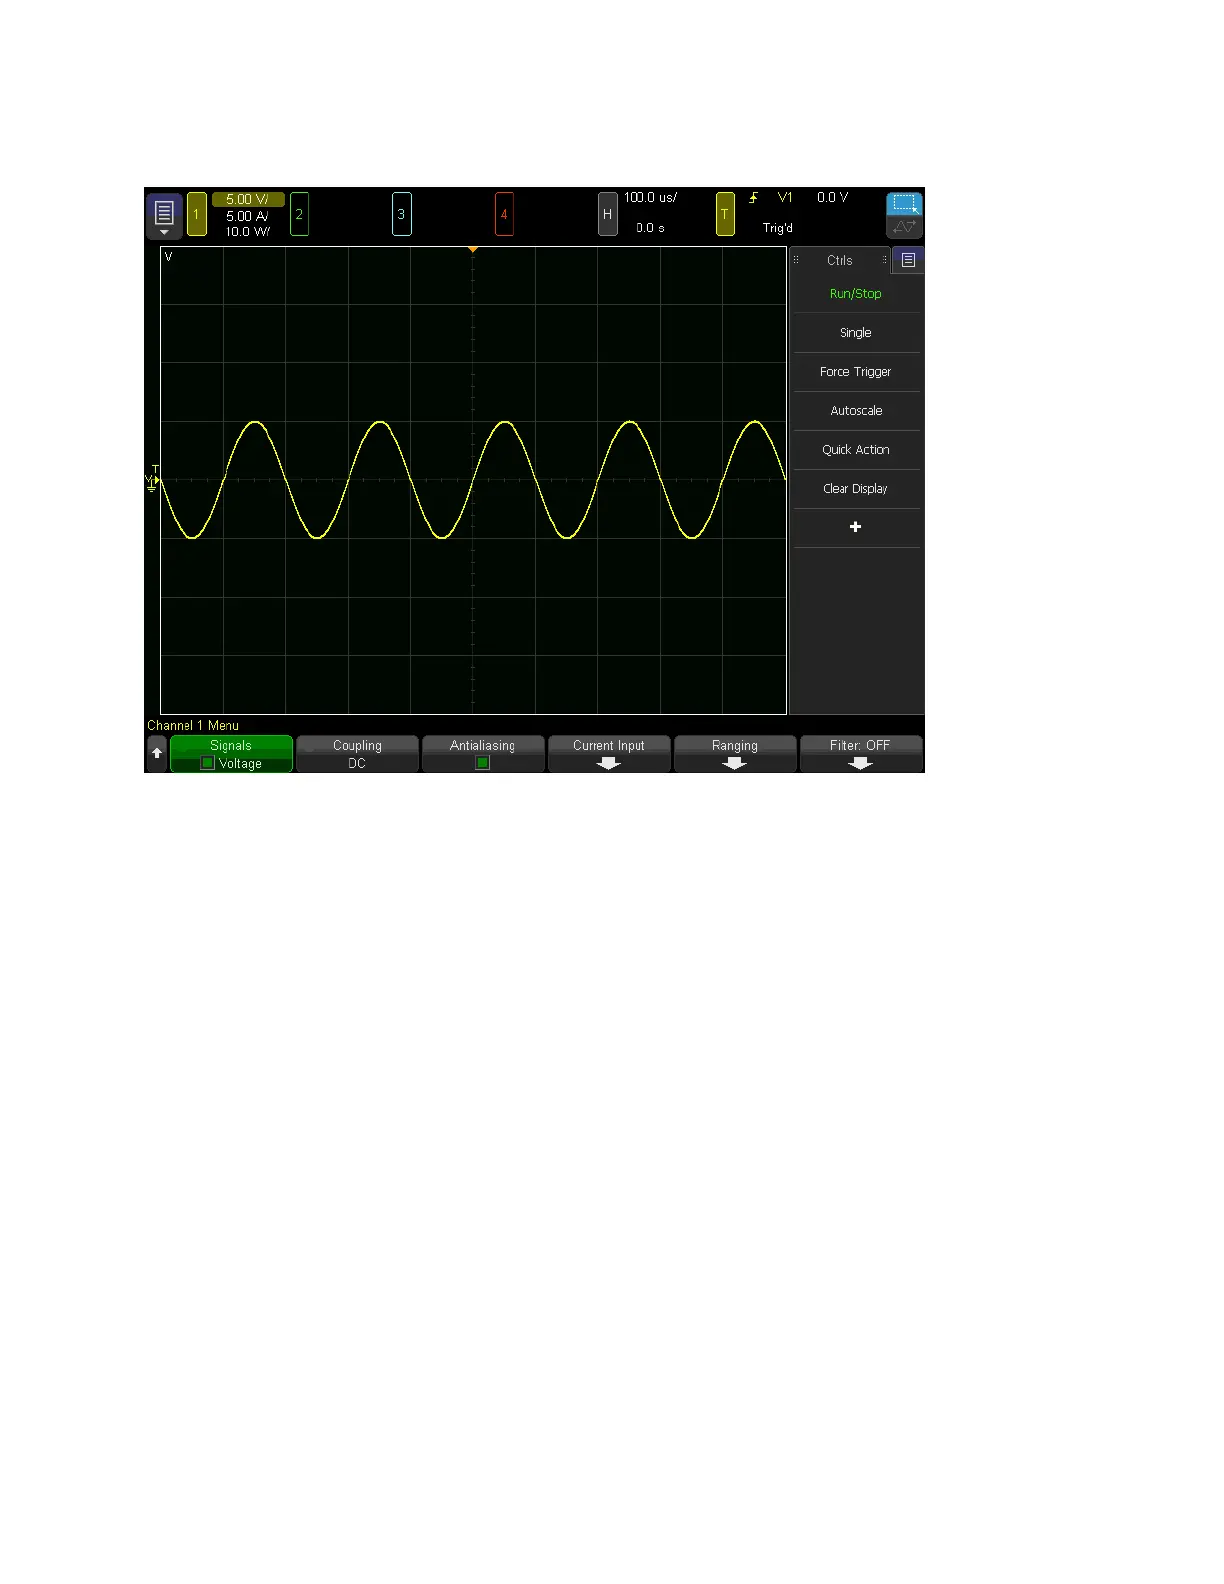Open trigger settings T button
Image resolution: width=1224 pixels, height=1584 pixels.
[x=725, y=214]
